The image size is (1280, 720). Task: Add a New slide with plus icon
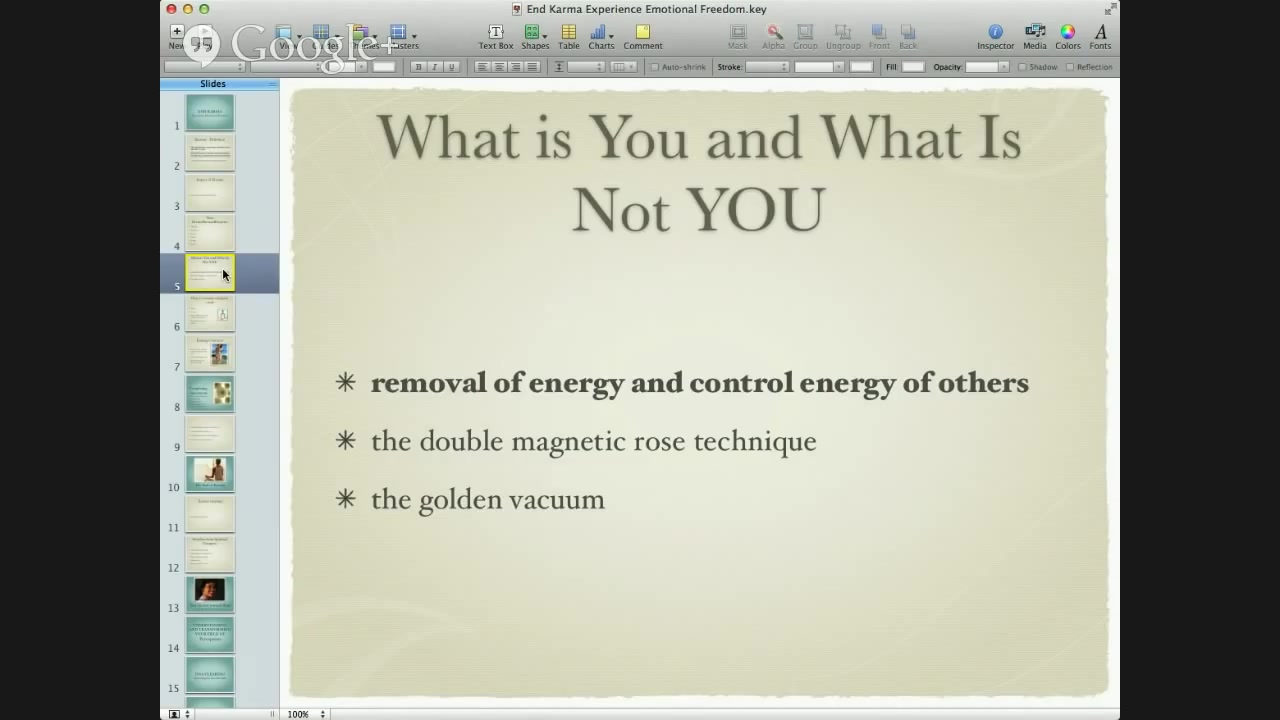176,37
